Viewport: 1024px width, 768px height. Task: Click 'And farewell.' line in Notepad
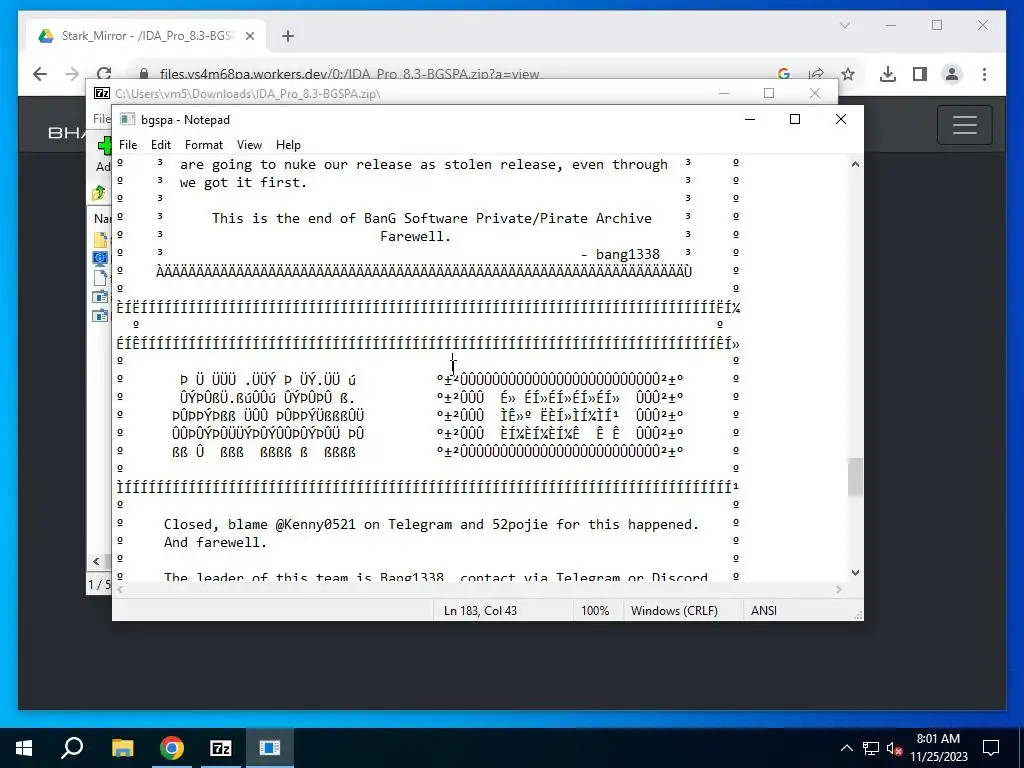point(216,542)
